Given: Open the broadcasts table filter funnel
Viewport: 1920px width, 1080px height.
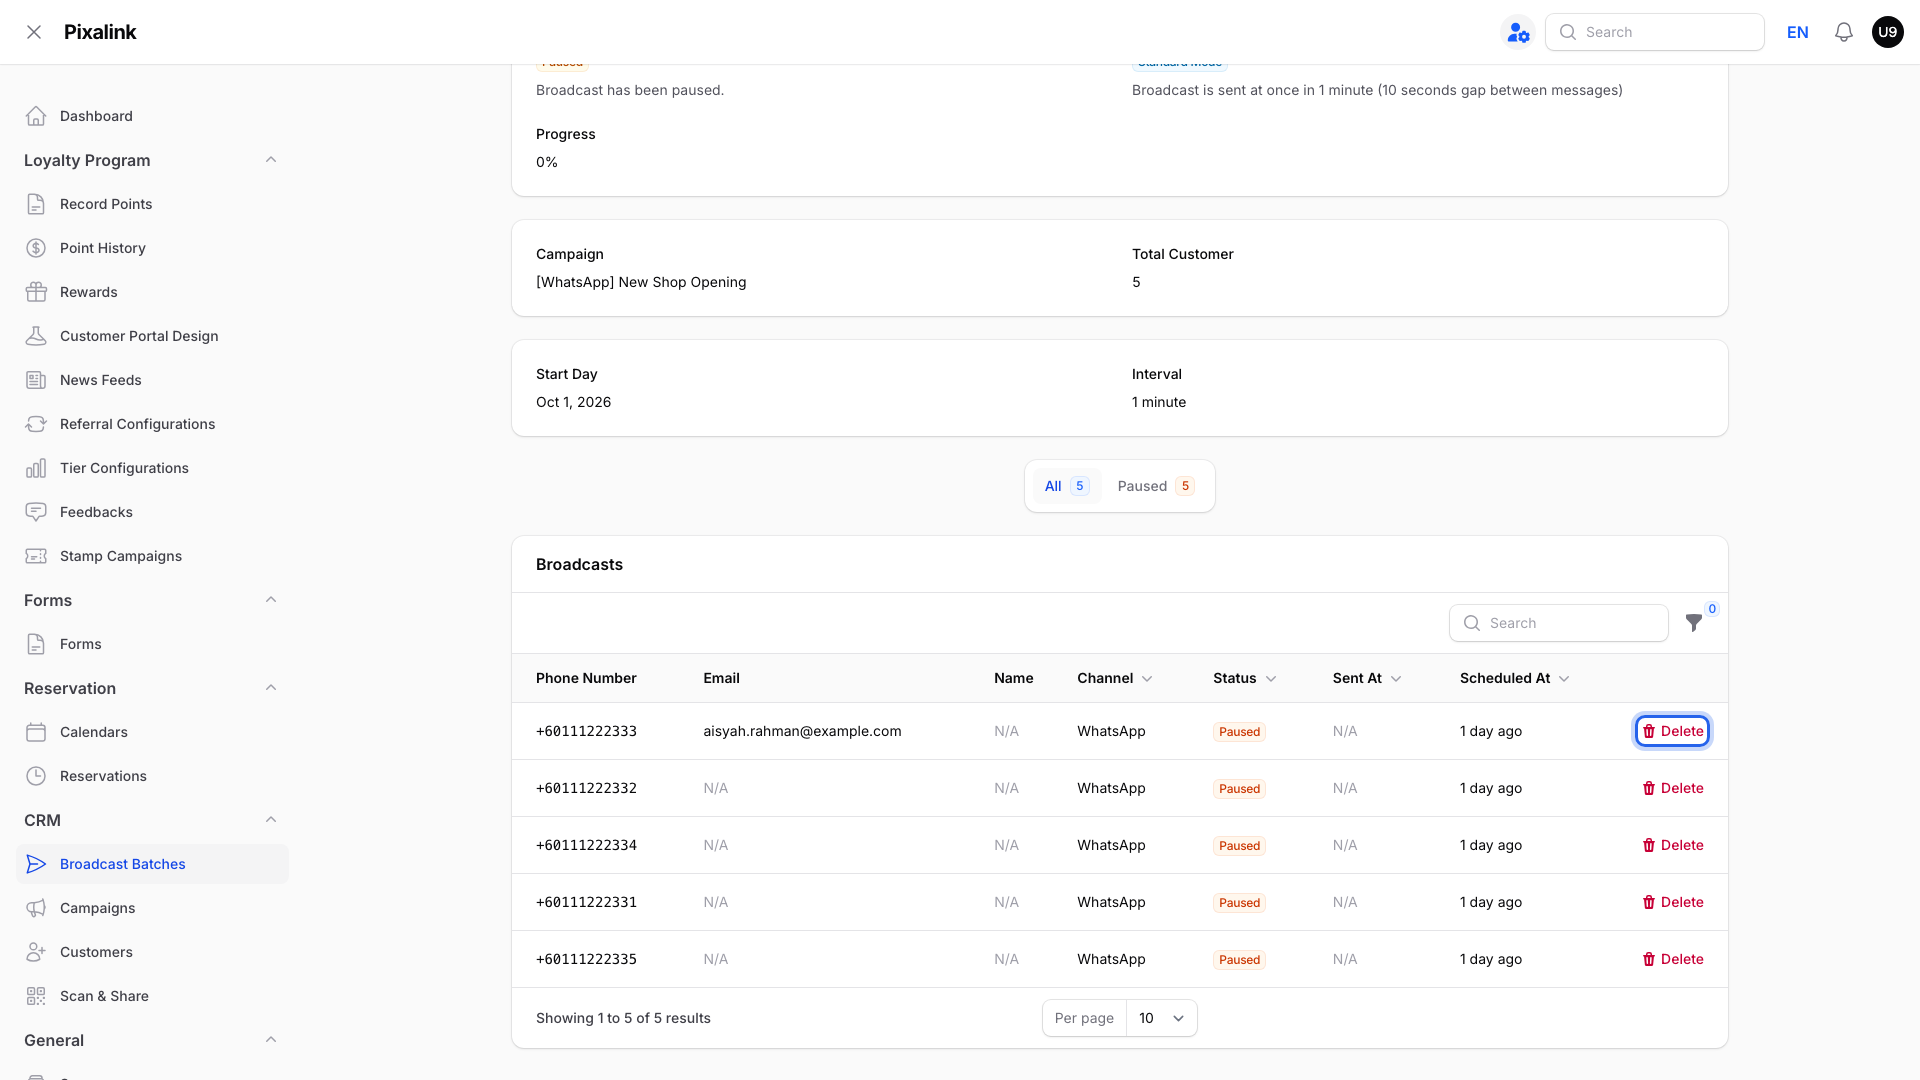Looking at the screenshot, I should 1694,623.
